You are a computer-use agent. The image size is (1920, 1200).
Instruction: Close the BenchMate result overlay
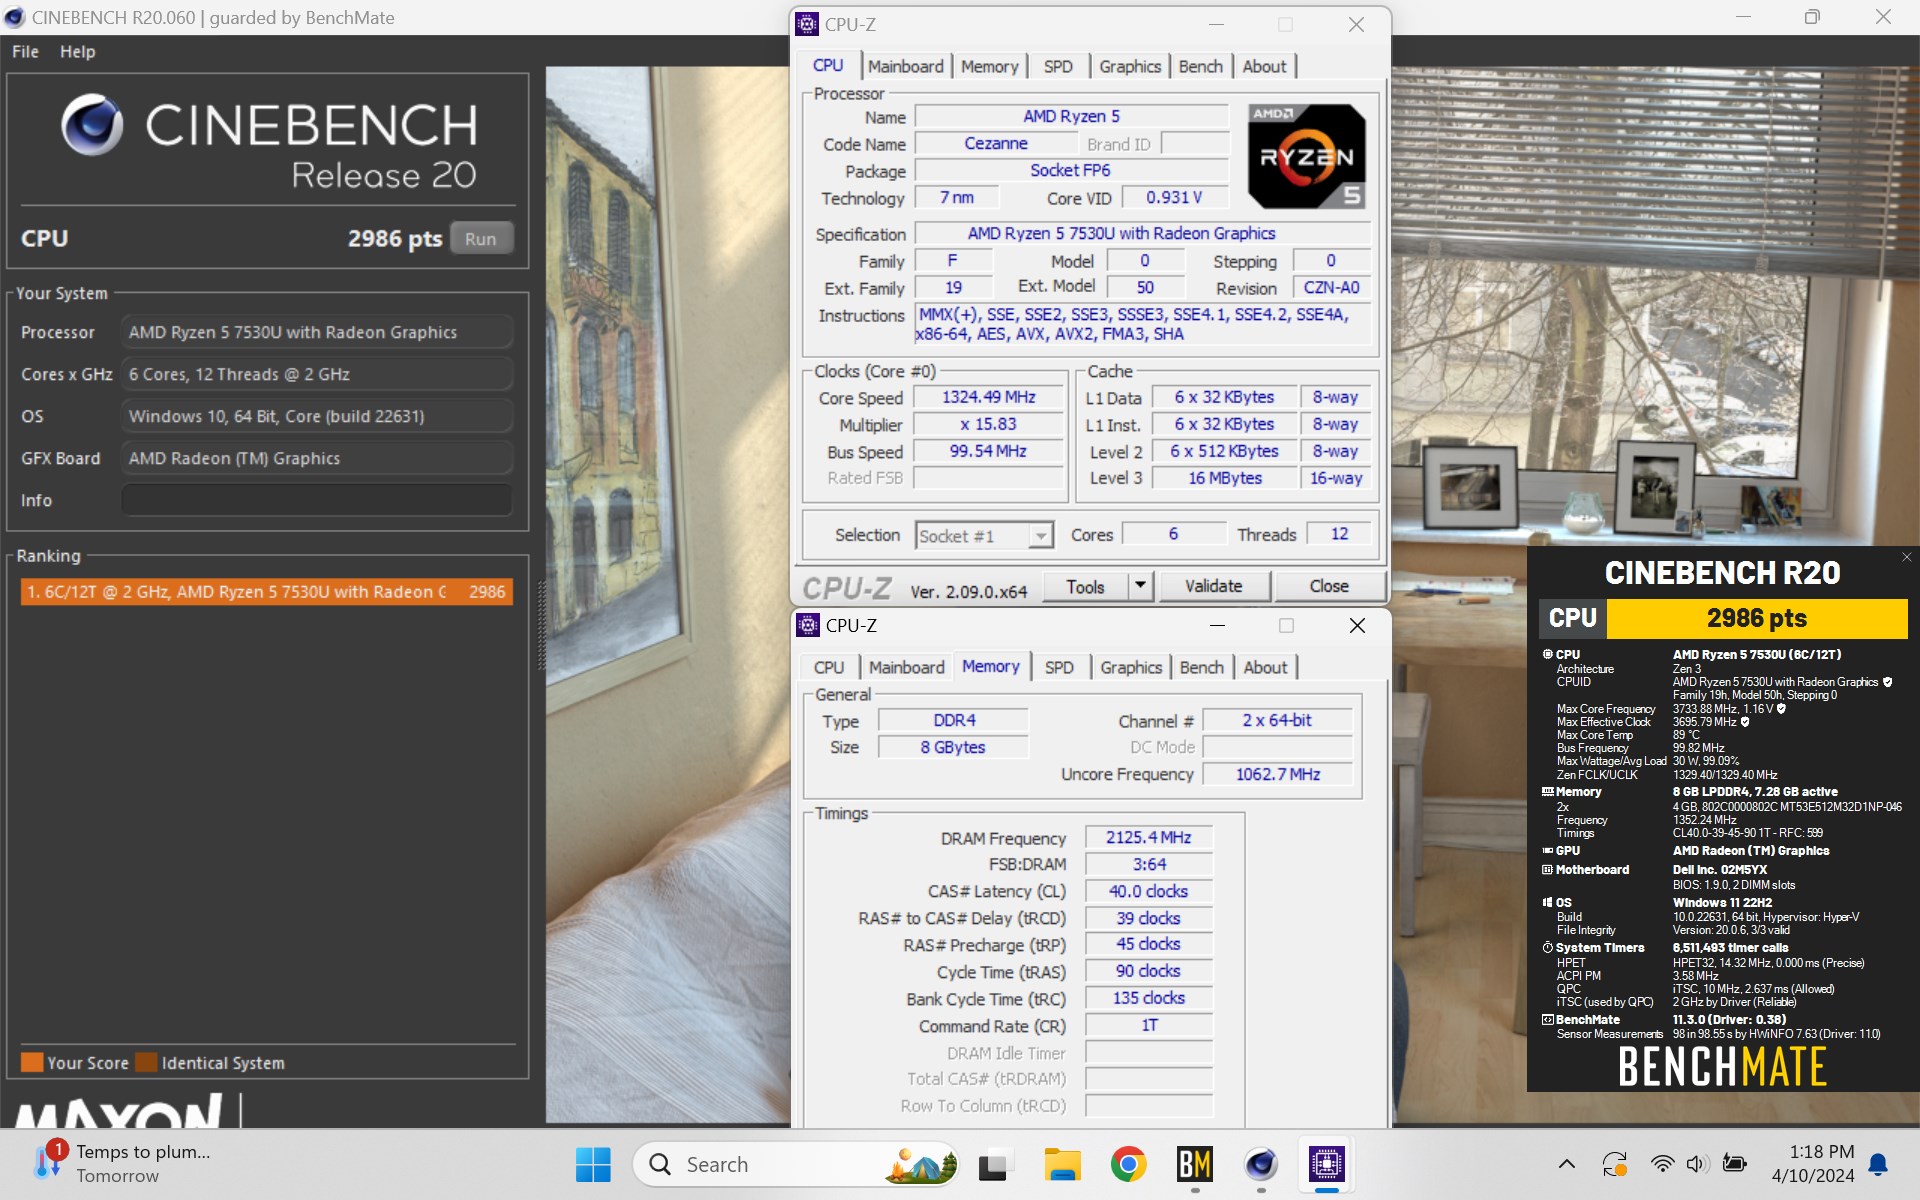(x=1906, y=557)
